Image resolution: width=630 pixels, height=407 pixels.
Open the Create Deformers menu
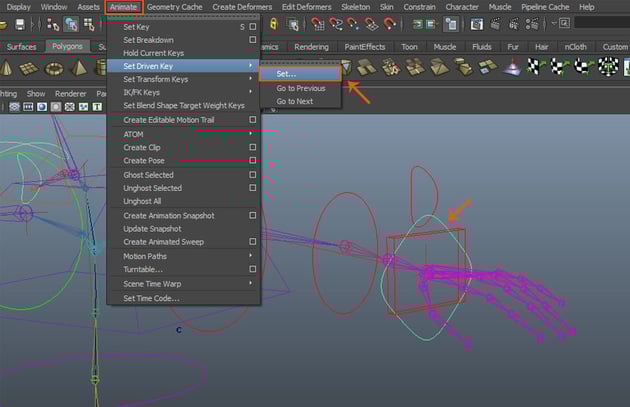coord(242,7)
